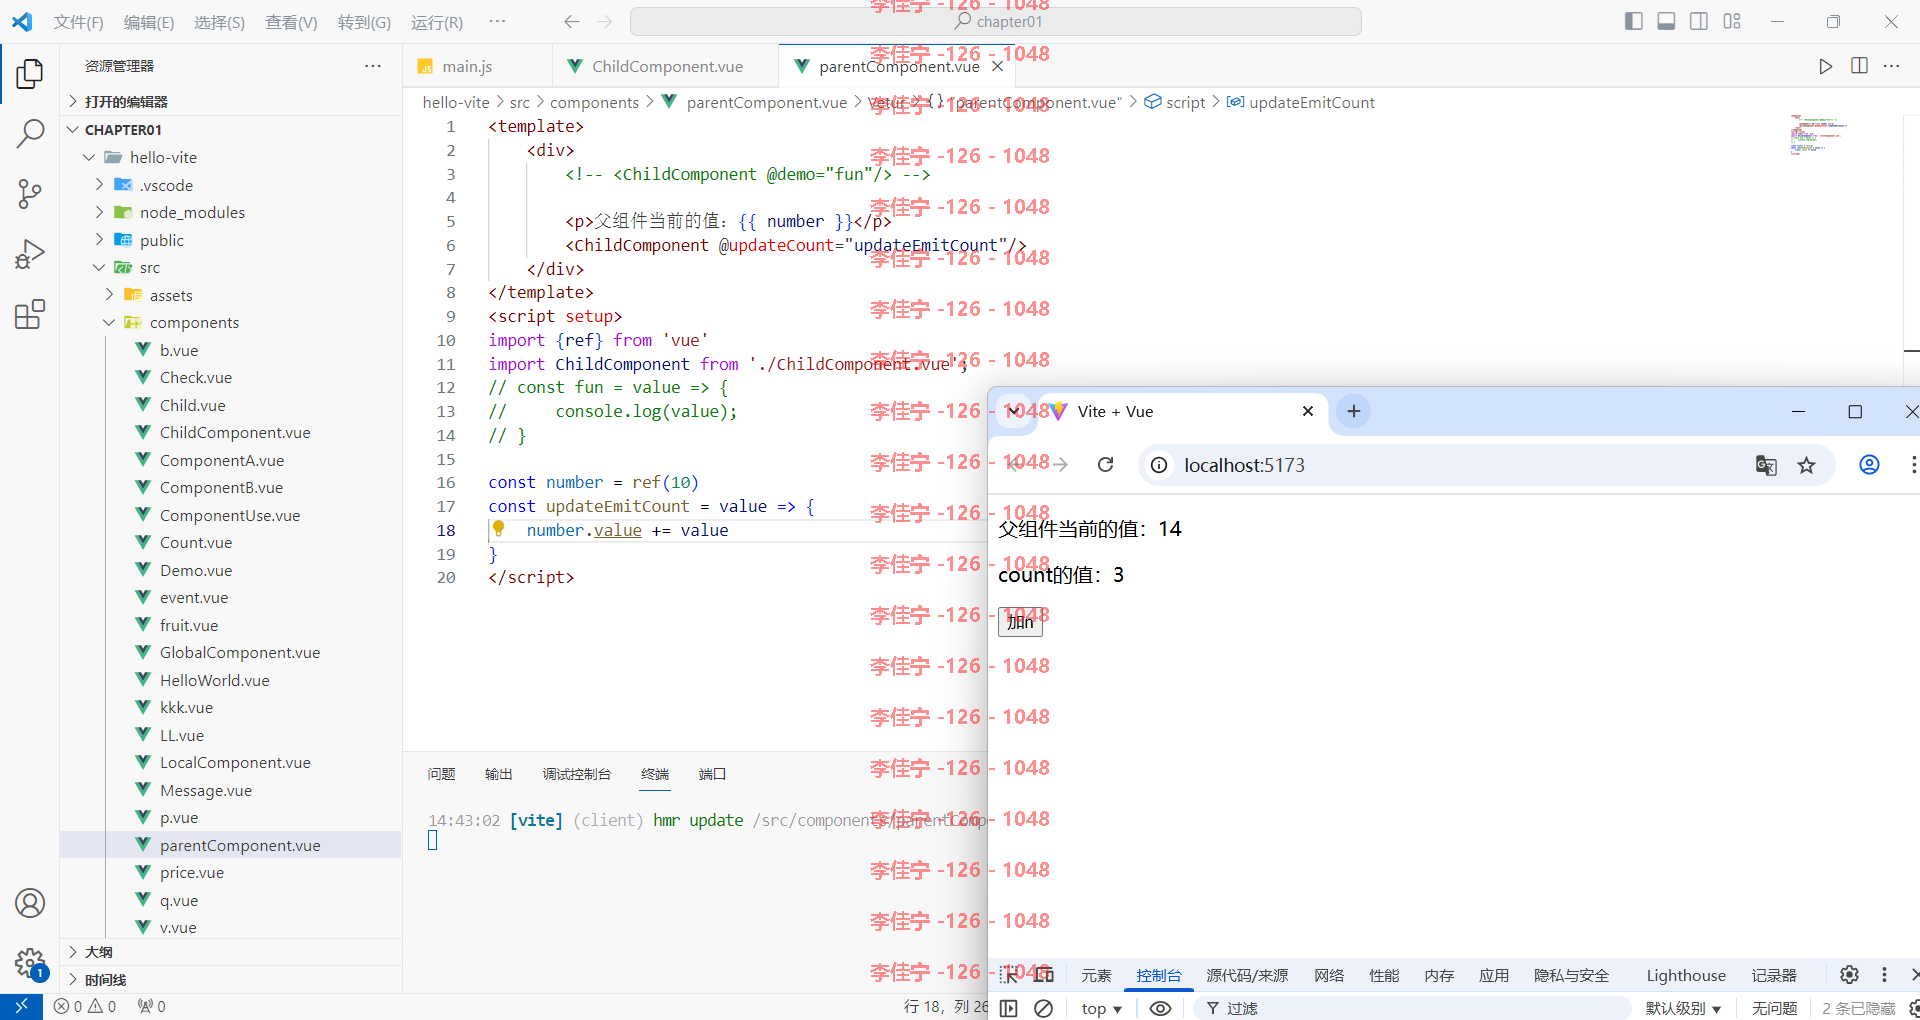The width and height of the screenshot is (1920, 1020).
Task: Close the parentComponent.vue editor tab
Action: coord(997,66)
